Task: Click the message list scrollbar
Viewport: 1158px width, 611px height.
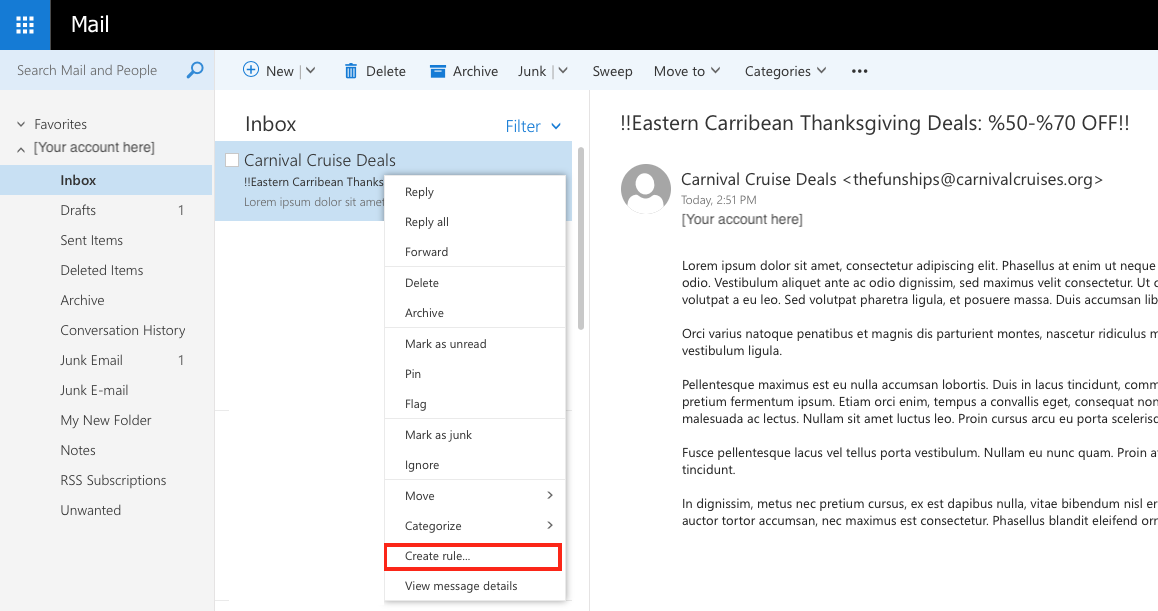Action: [580, 240]
